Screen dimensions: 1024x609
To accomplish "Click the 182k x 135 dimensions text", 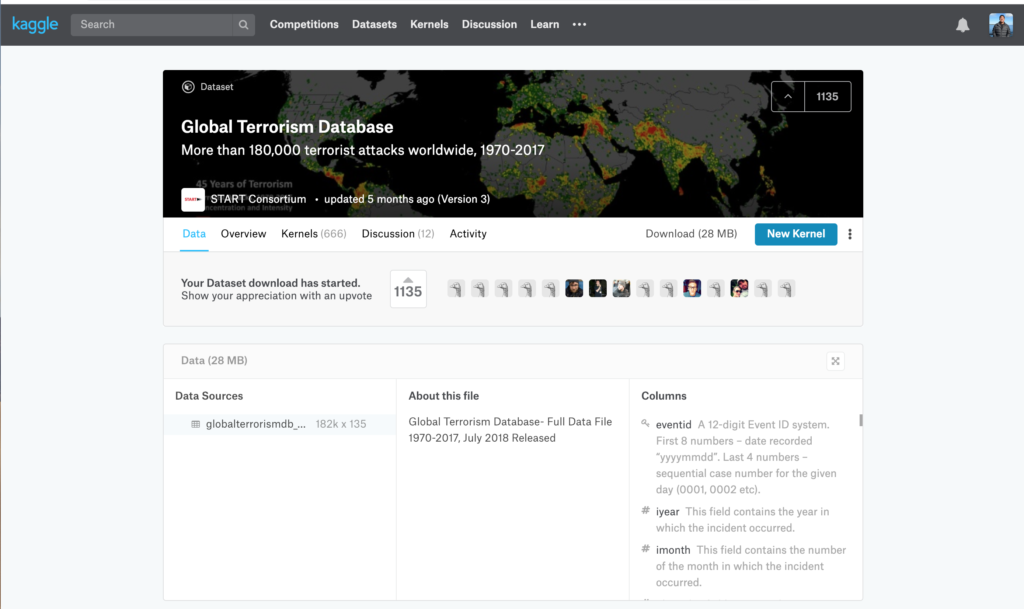I will (341, 424).
